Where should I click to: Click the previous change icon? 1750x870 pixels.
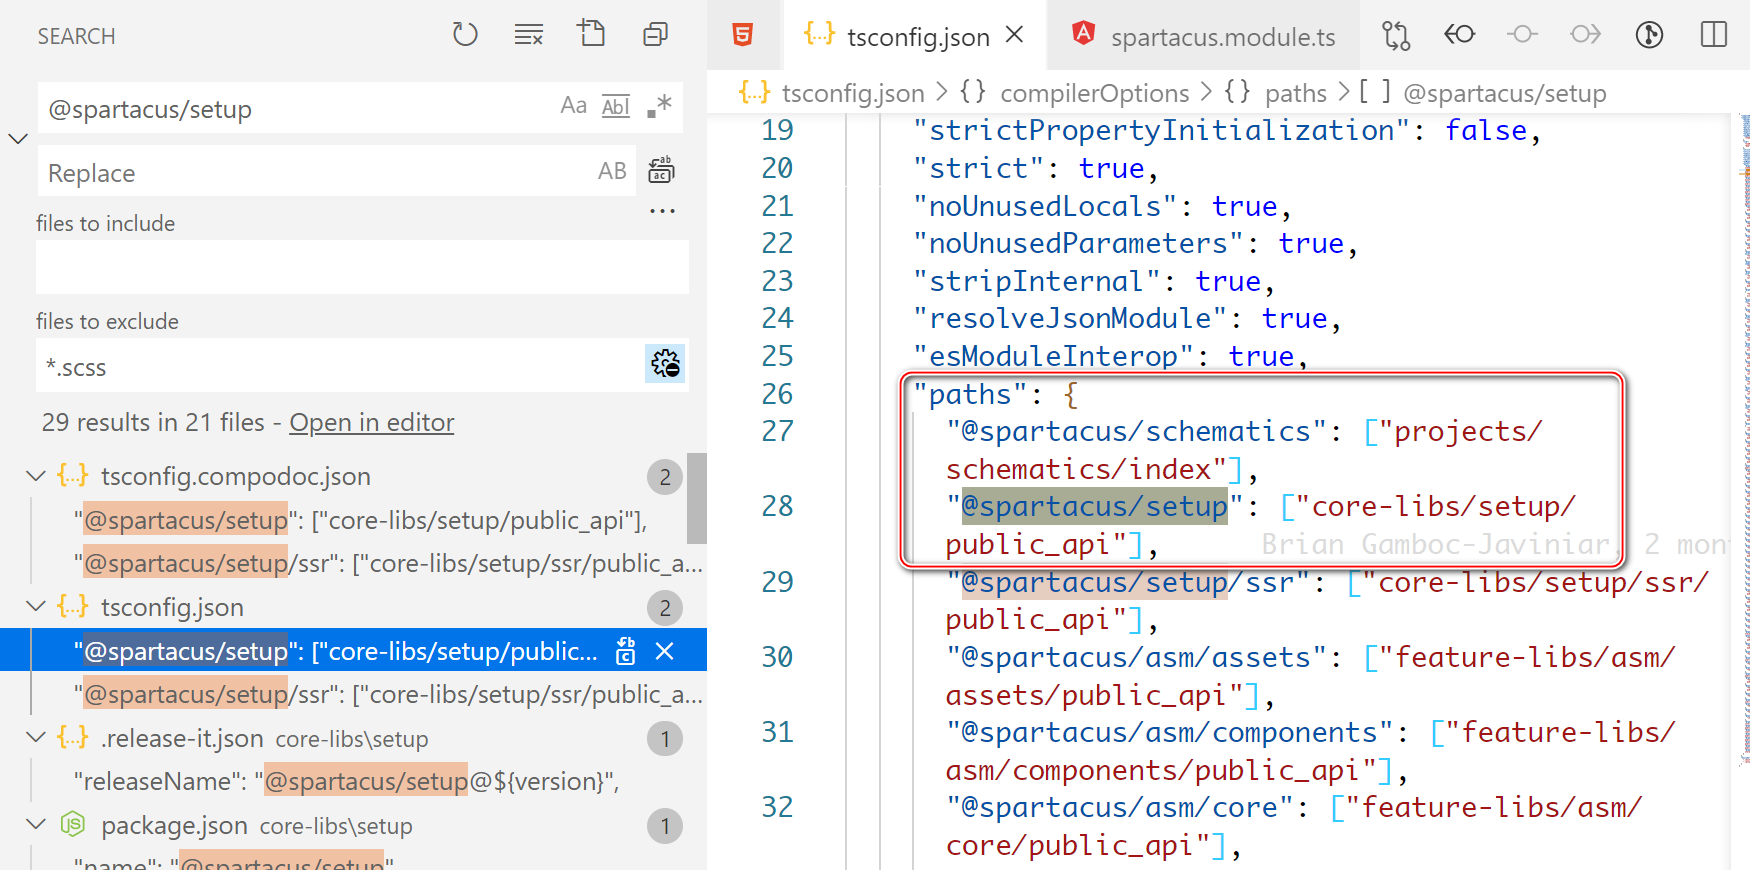click(x=1522, y=35)
